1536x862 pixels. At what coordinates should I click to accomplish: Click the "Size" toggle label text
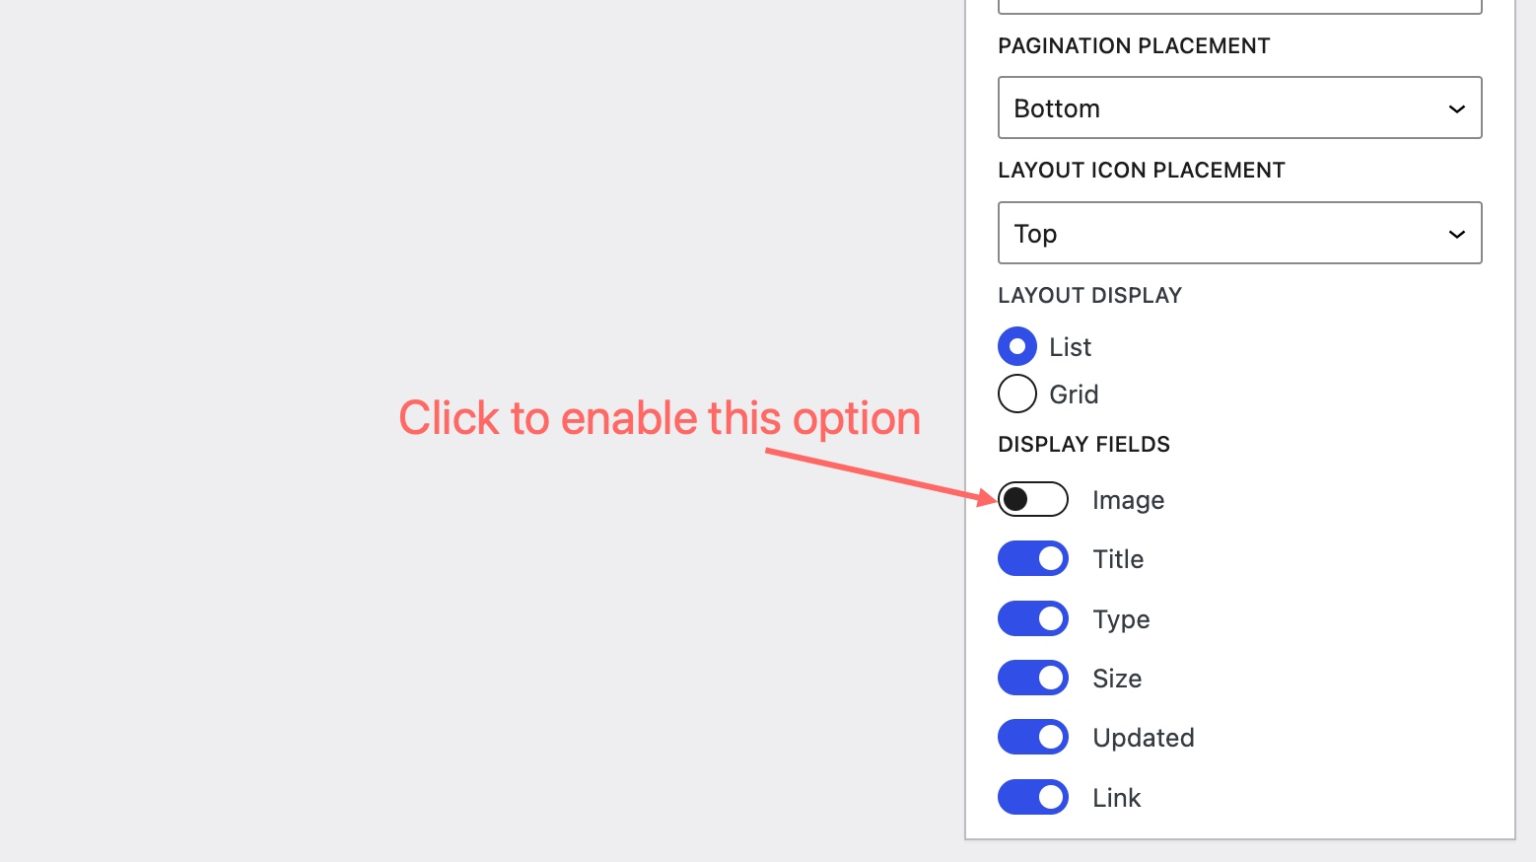pos(1117,678)
